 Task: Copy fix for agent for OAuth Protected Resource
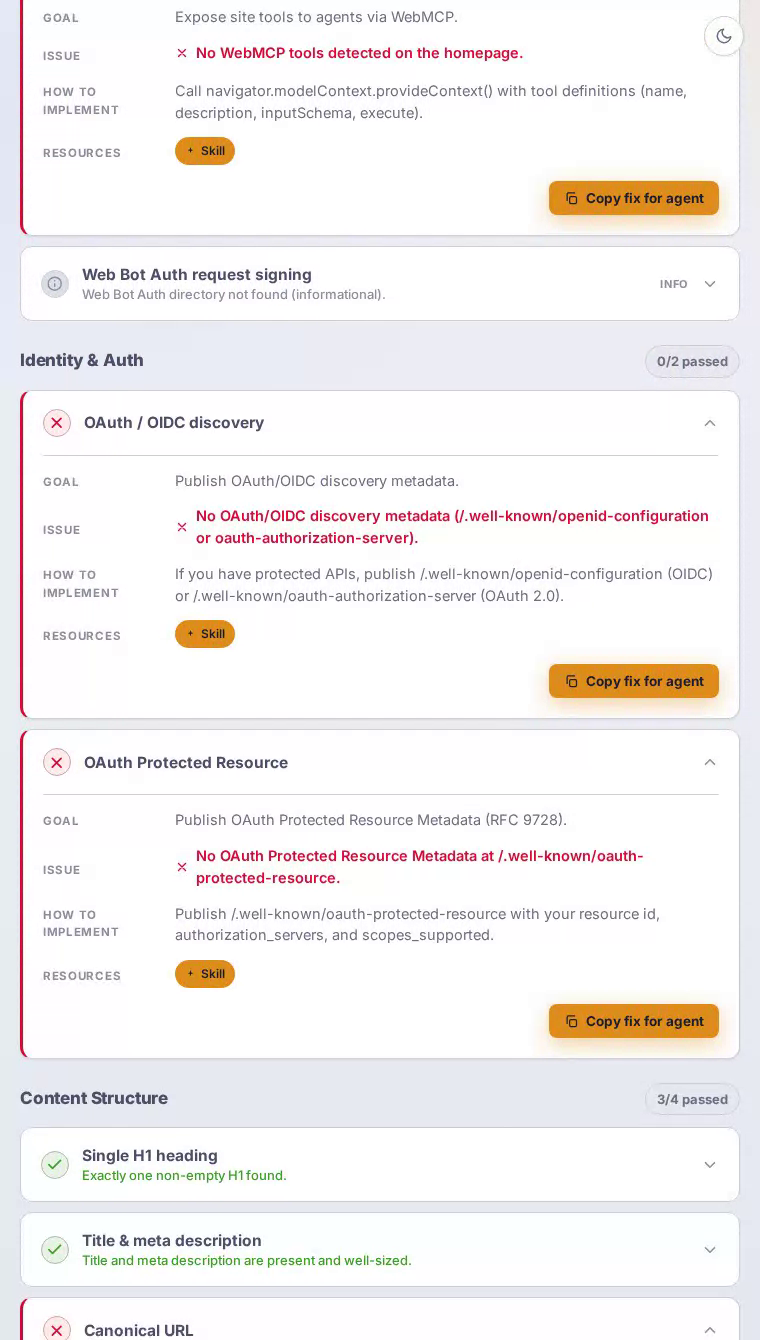634,1021
